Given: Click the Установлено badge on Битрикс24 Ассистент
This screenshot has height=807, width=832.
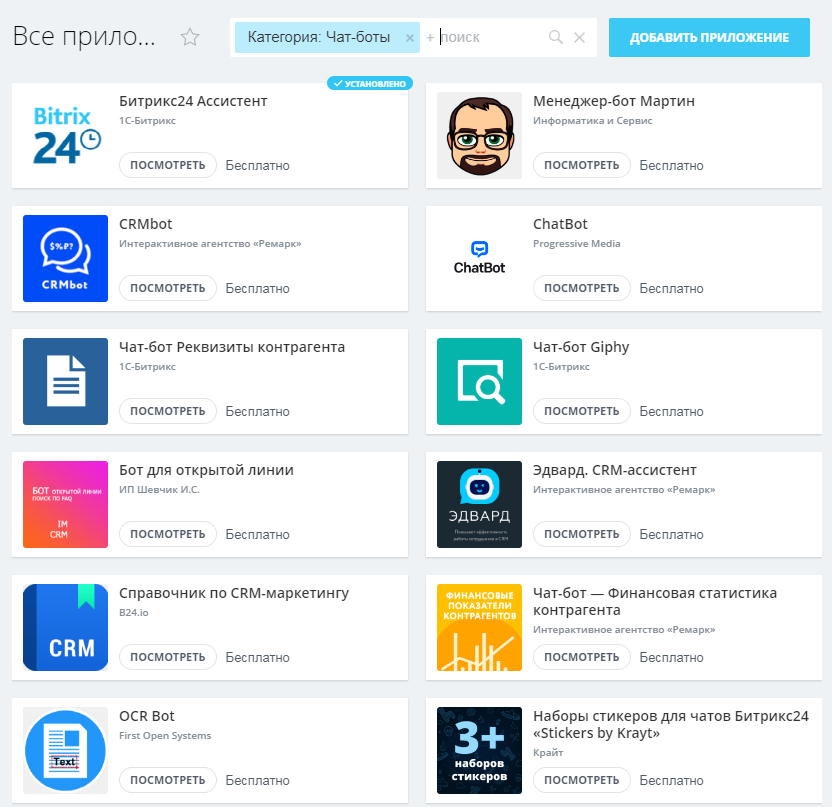Looking at the screenshot, I should [x=370, y=83].
